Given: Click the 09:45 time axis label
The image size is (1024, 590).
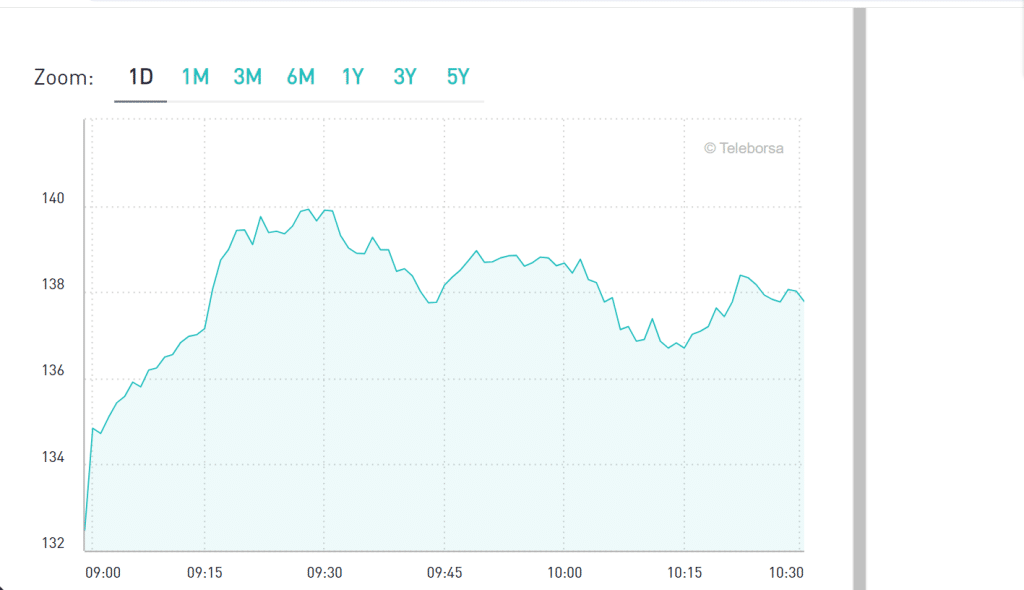Looking at the screenshot, I should [444, 572].
